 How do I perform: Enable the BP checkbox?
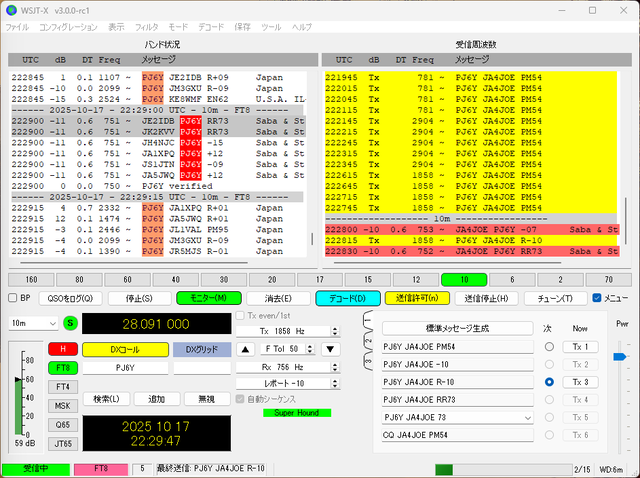(x=13, y=298)
